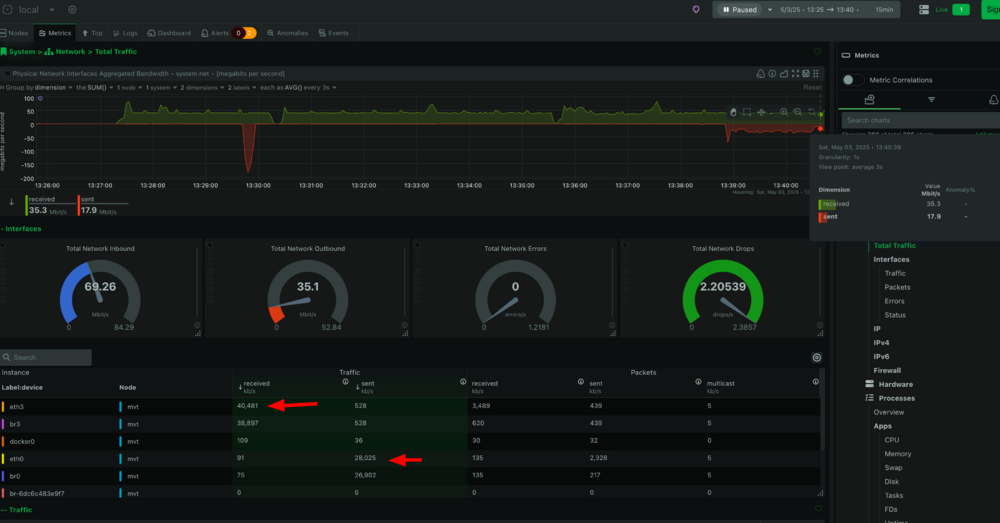1000x523 pixels.
Task: Click the interfaces table Search field
Action: (46, 357)
